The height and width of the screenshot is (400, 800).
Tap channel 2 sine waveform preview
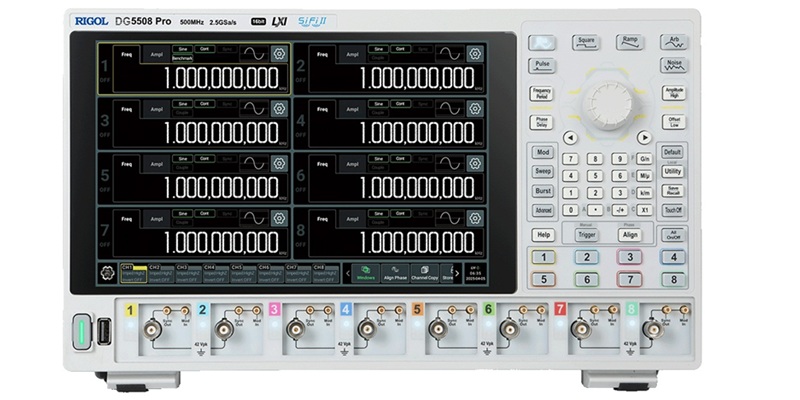[451, 53]
